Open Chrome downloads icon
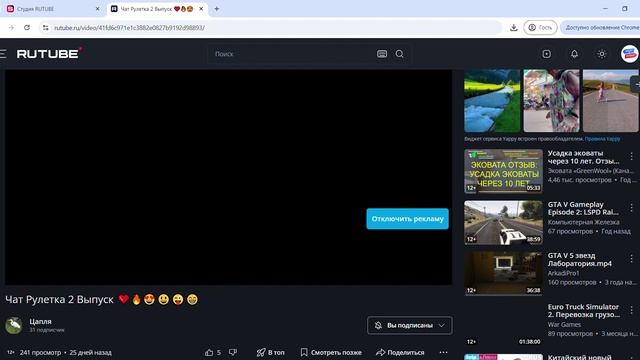640x360 pixels. point(513,27)
